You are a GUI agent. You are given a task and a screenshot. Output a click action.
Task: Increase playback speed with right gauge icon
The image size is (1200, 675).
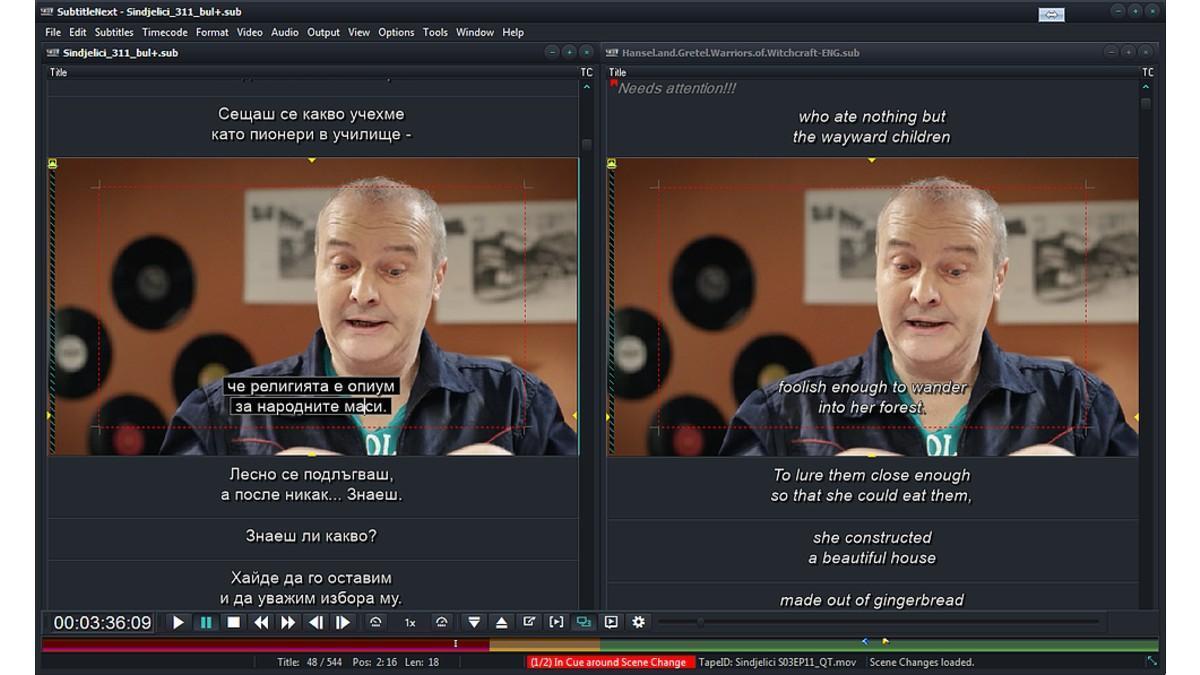pos(441,622)
